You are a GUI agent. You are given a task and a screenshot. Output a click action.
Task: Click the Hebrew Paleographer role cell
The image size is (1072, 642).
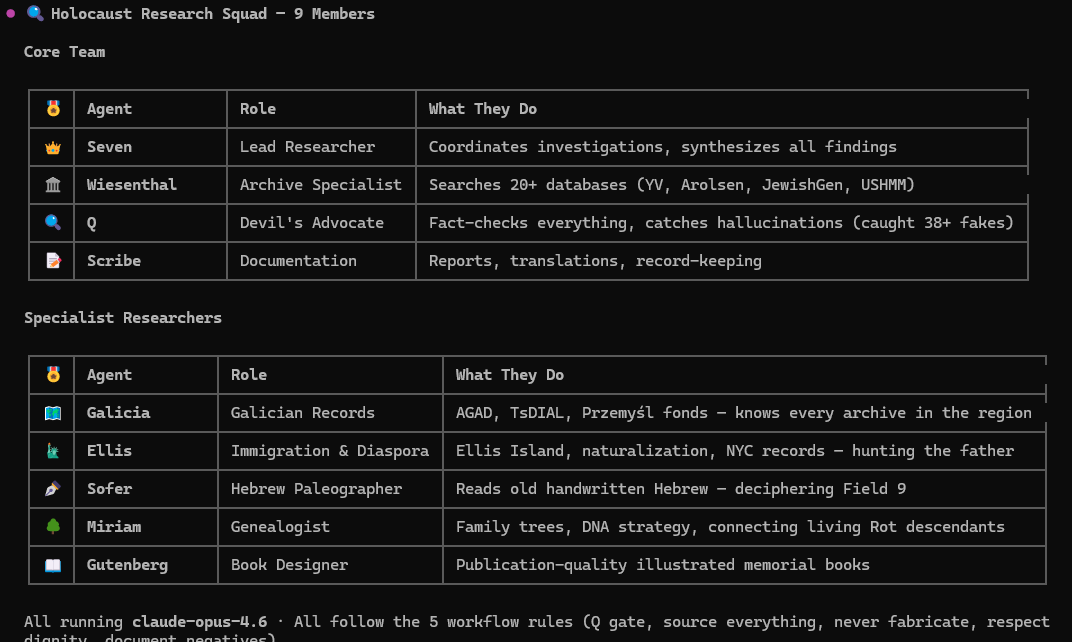tap(316, 489)
